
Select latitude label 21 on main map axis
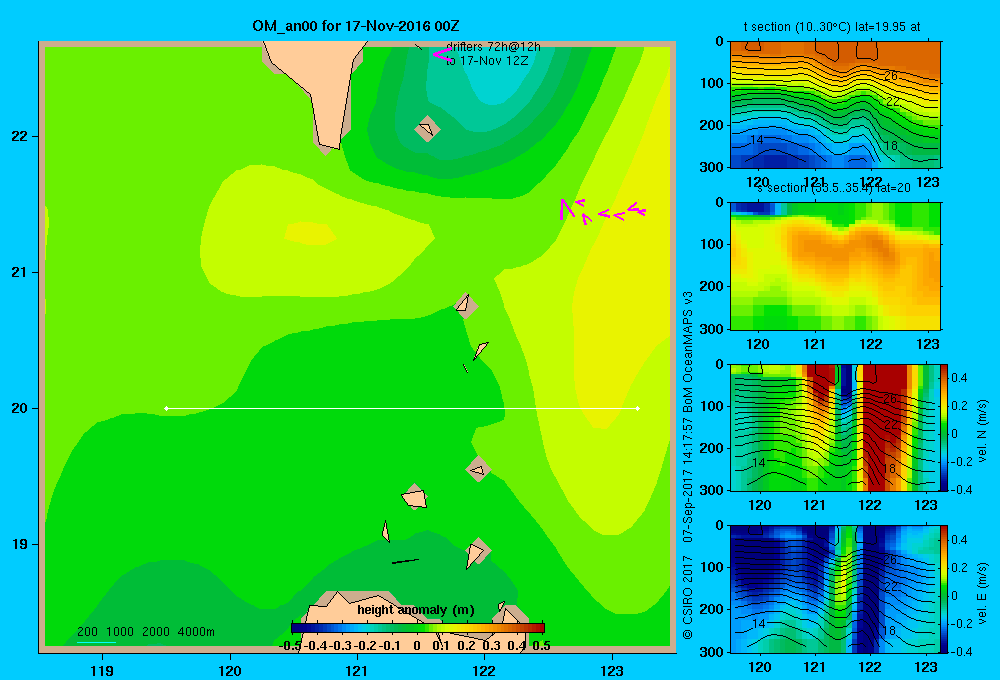point(20,272)
